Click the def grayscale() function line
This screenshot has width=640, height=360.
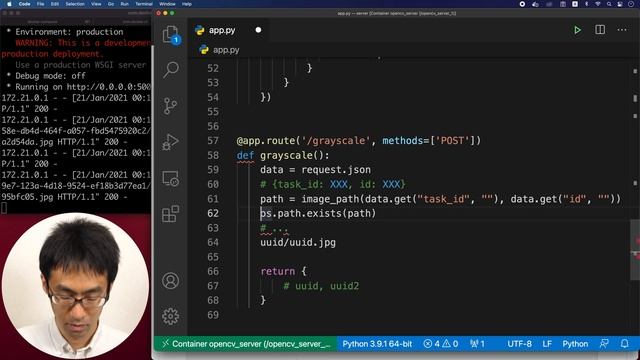point(283,156)
